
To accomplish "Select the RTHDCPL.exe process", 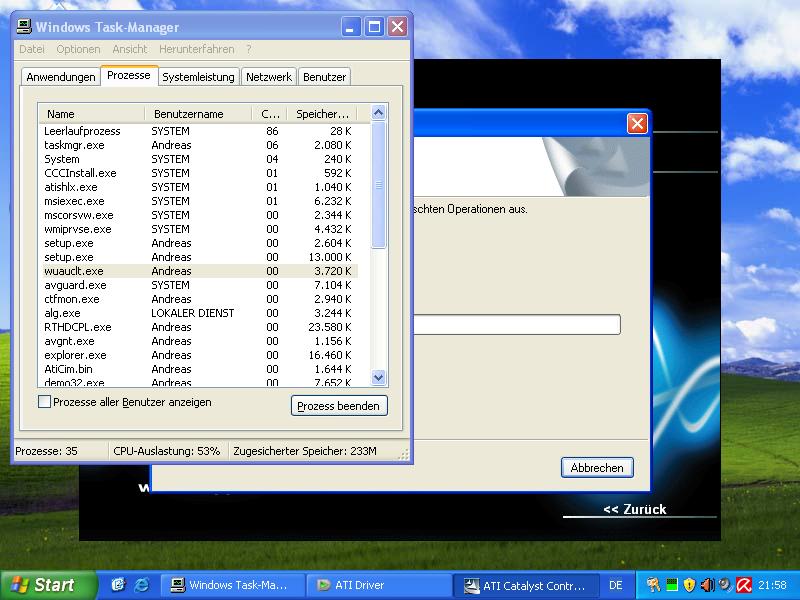I will point(198,327).
